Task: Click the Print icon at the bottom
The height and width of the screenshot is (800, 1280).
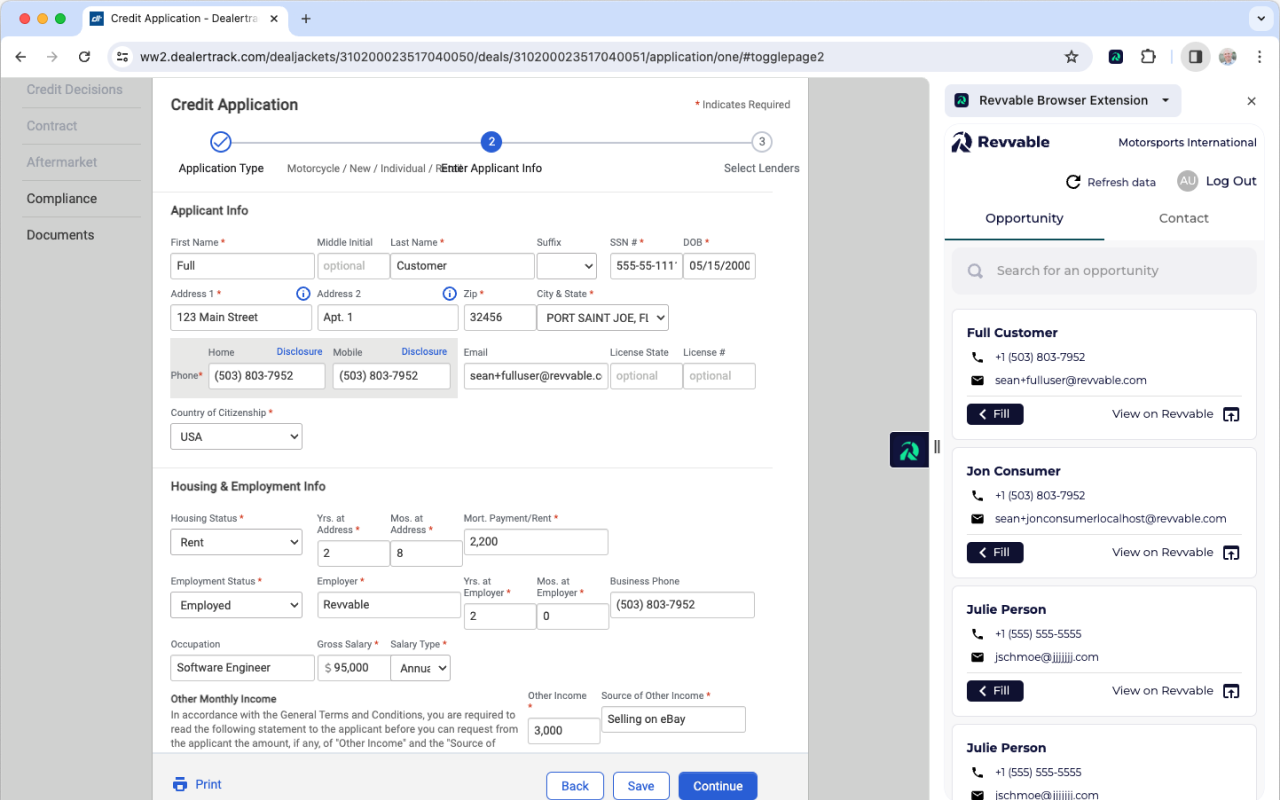Action: [181, 784]
